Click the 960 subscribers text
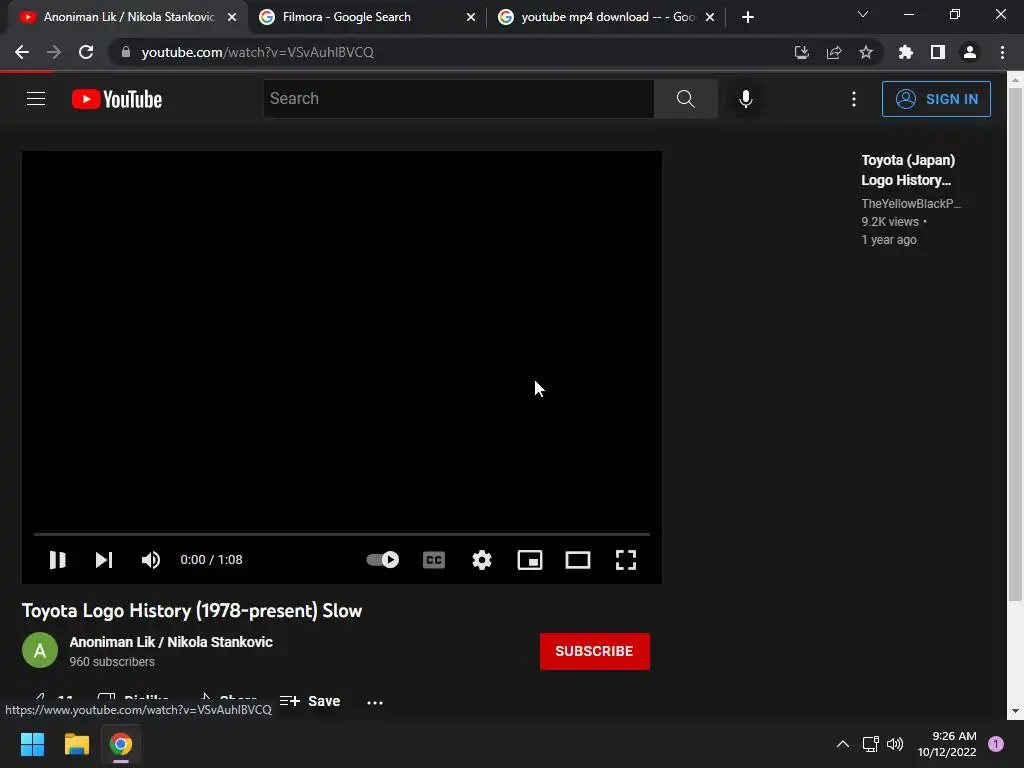Image resolution: width=1024 pixels, height=768 pixels. (x=112, y=662)
